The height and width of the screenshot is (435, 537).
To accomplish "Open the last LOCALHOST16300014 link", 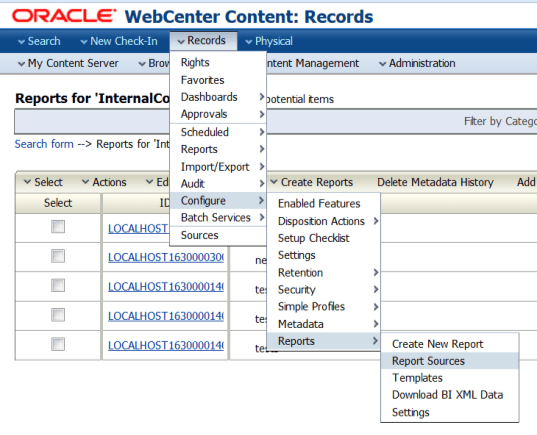I will [166, 346].
